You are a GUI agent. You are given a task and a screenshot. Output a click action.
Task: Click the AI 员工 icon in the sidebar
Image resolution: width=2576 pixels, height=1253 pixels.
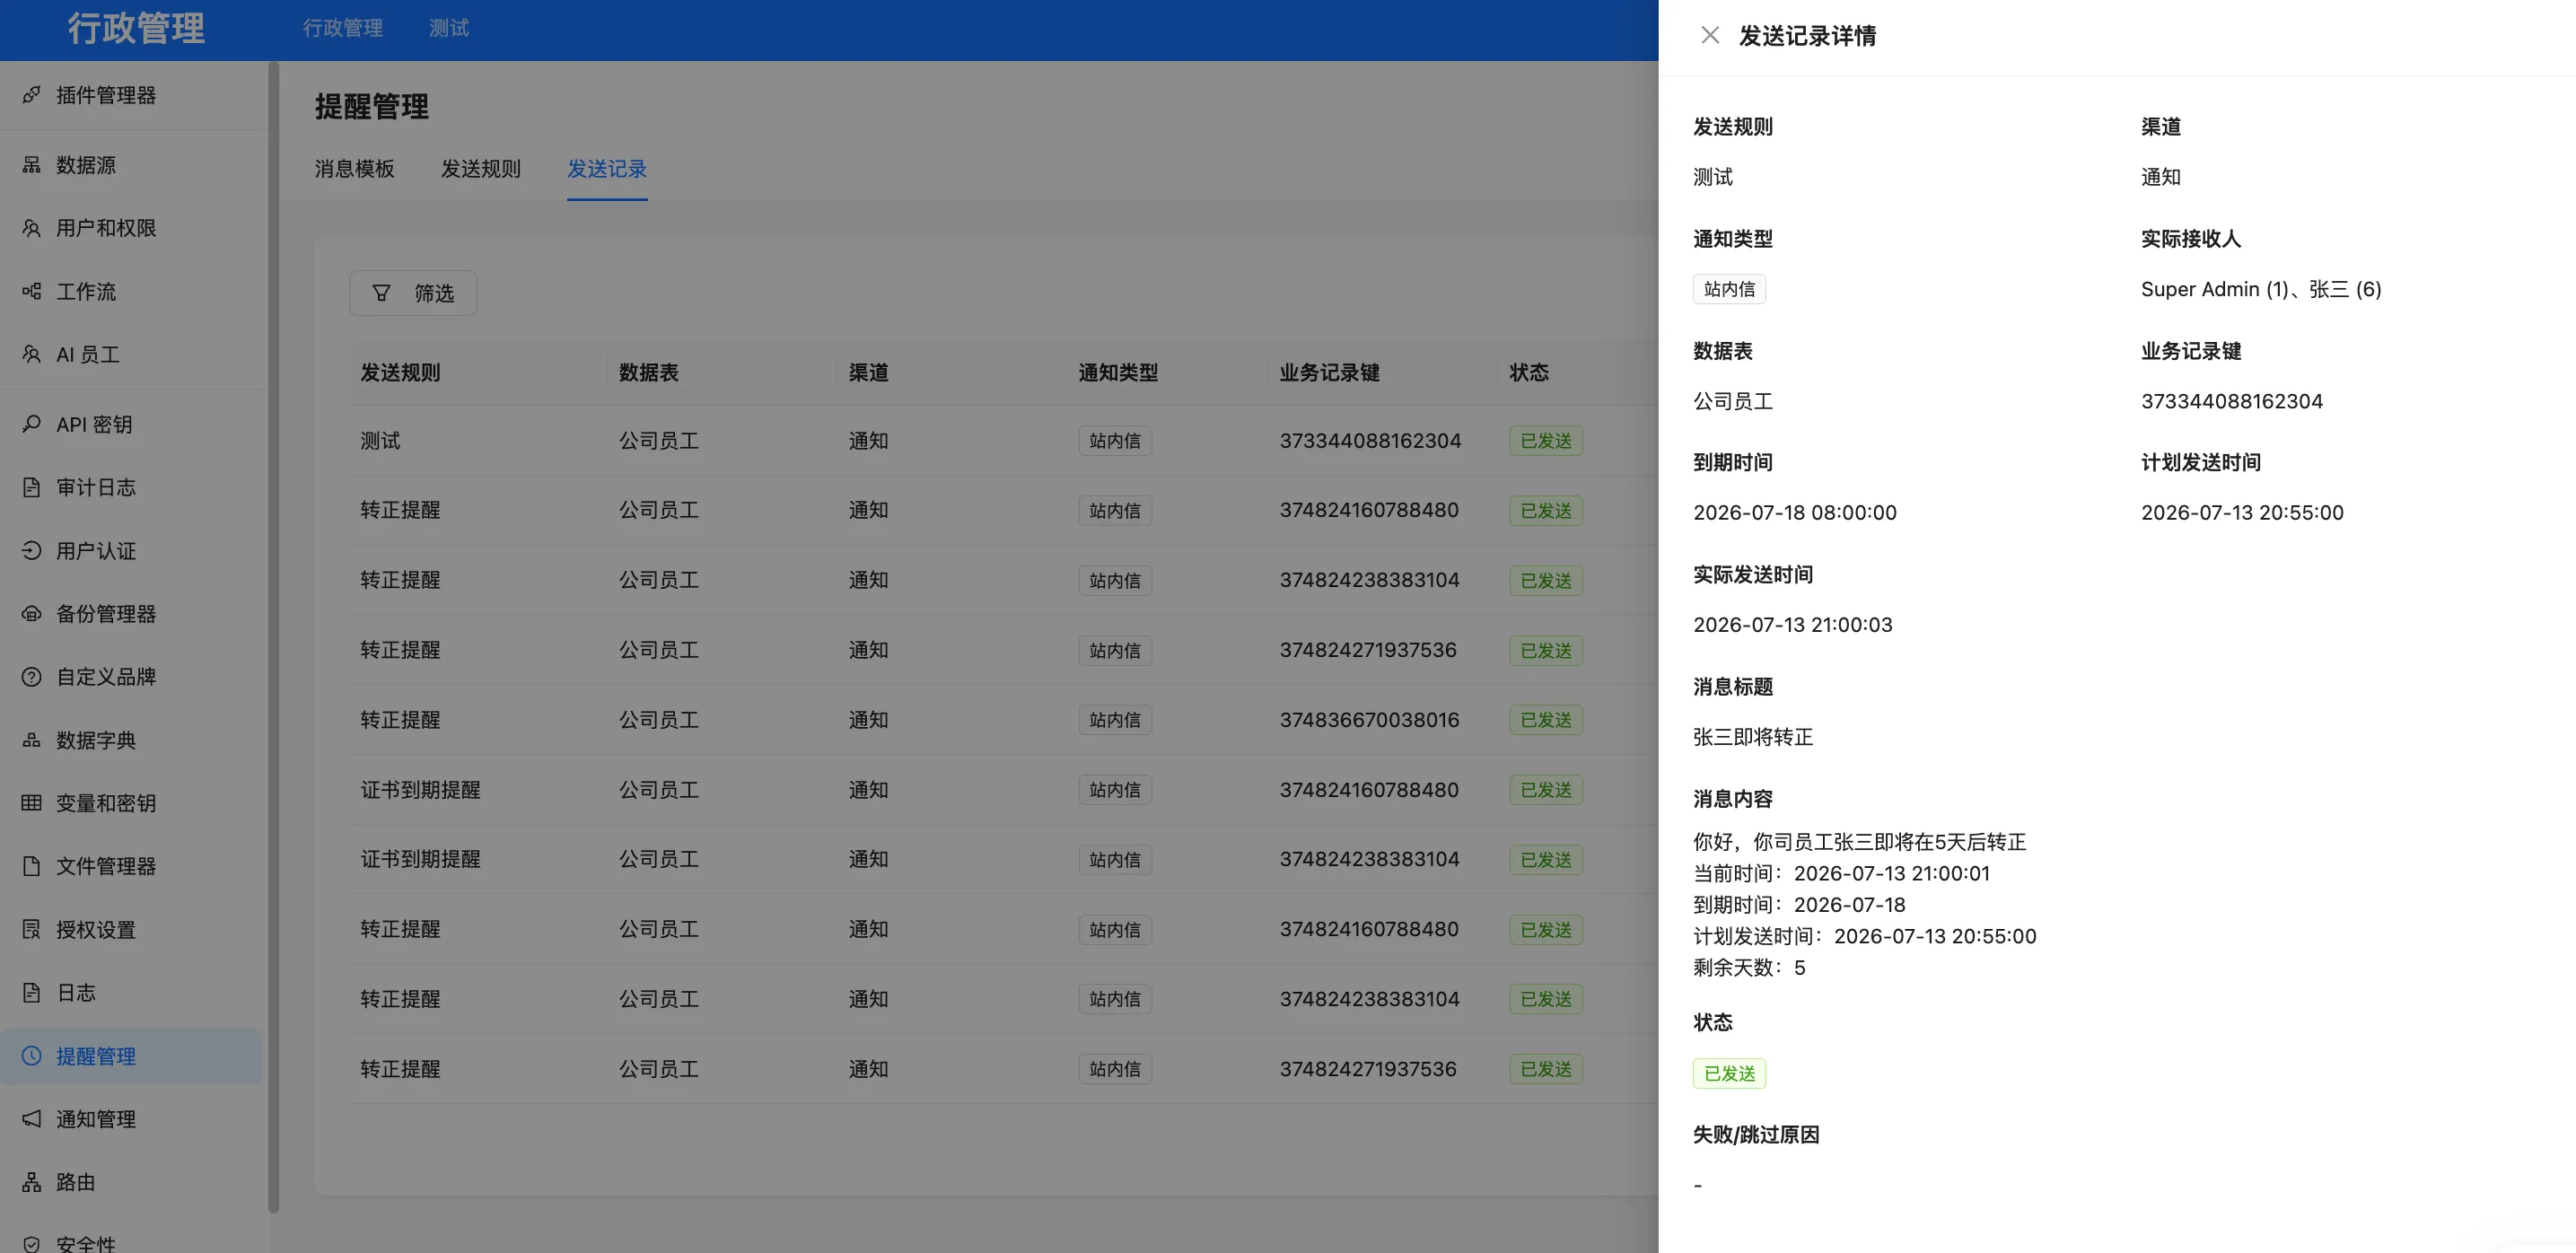tap(32, 354)
